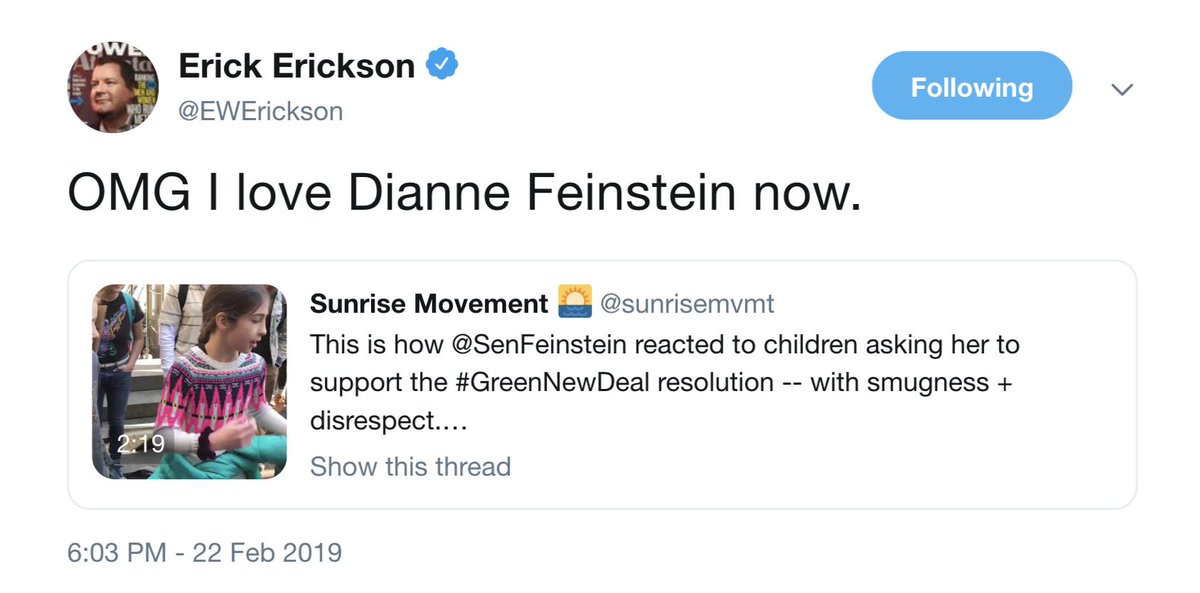
Task: Click the word "smugness" in quoted tweet
Action: [917, 382]
